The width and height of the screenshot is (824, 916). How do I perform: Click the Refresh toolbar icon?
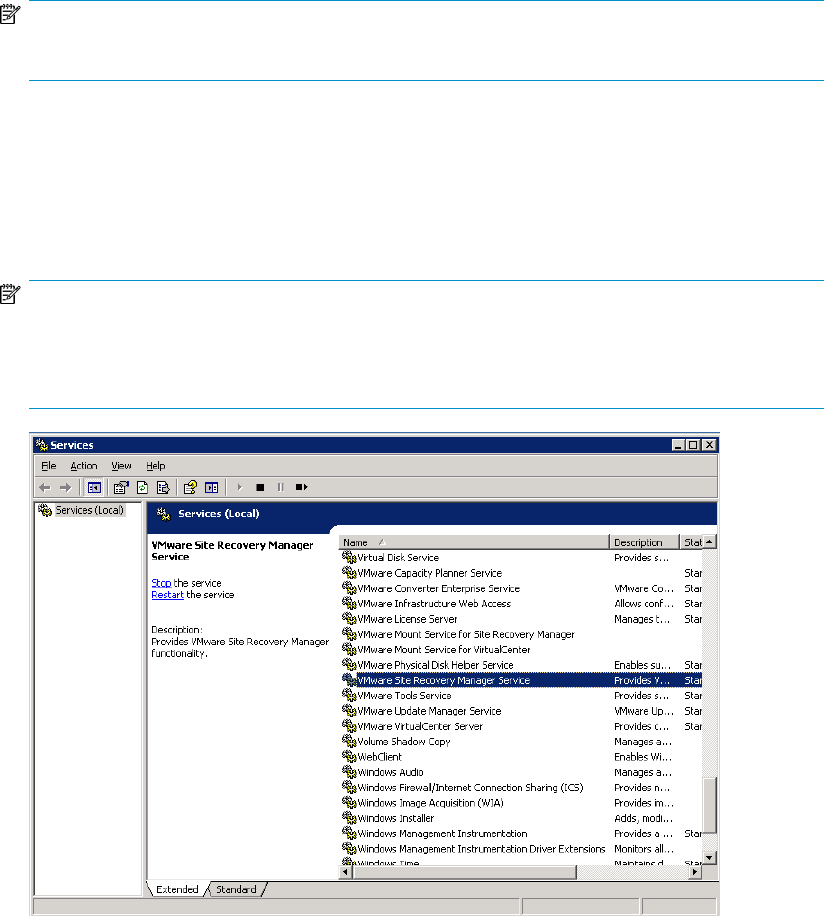click(143, 487)
